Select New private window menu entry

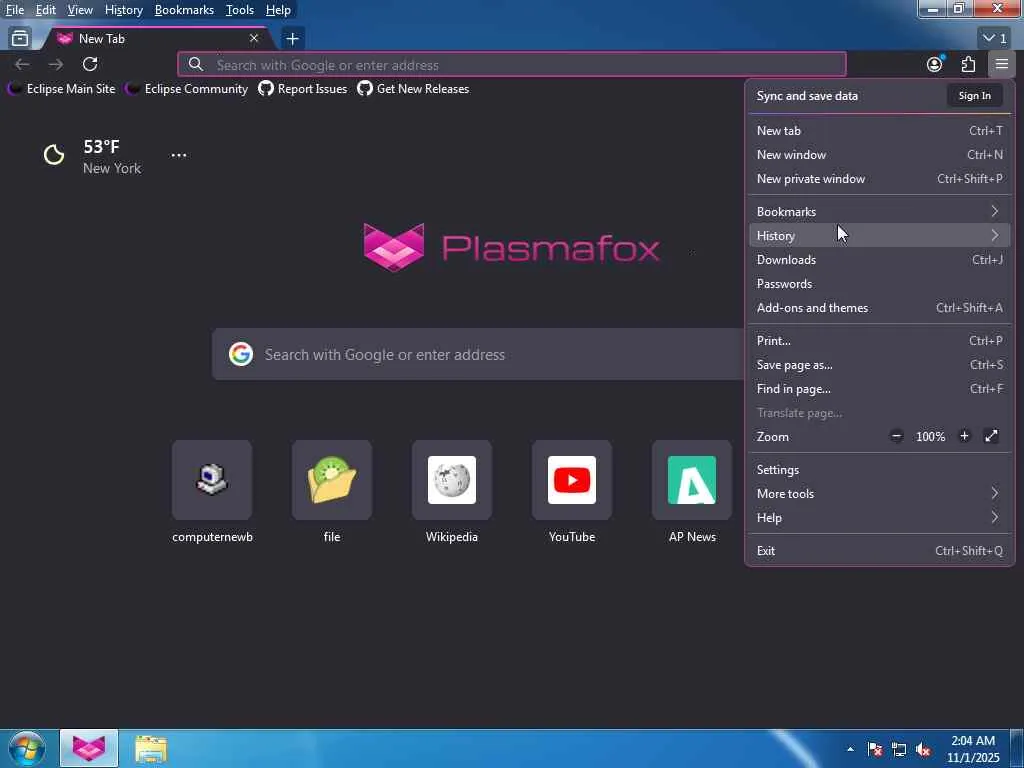point(880,179)
